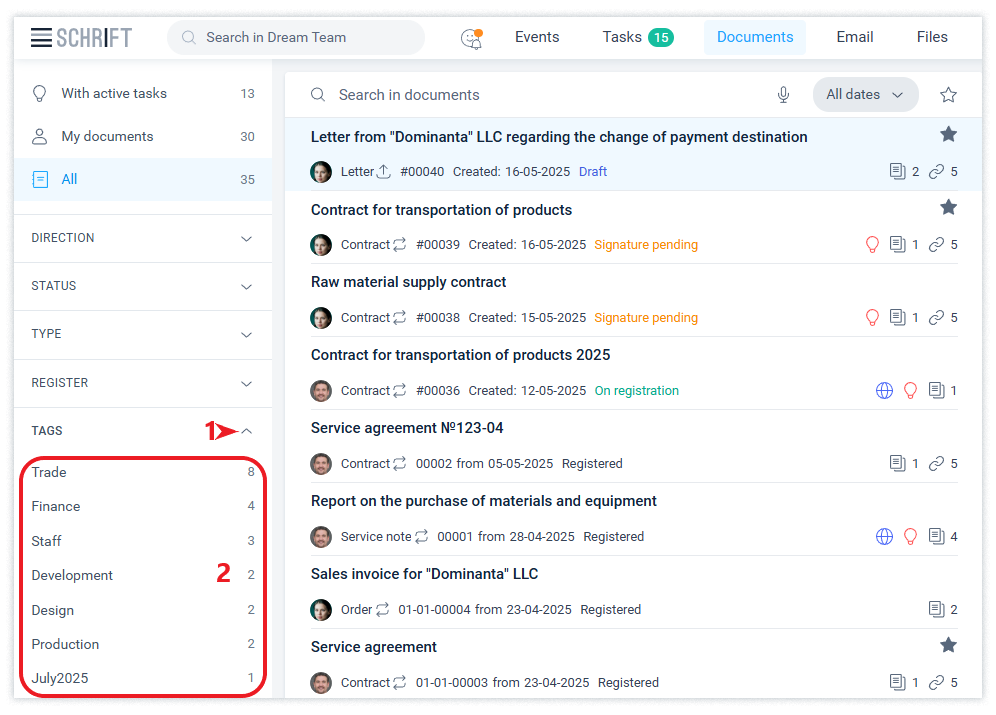Click the pages icon on Sales invoice row
The image size is (996, 715).
(x=936, y=610)
